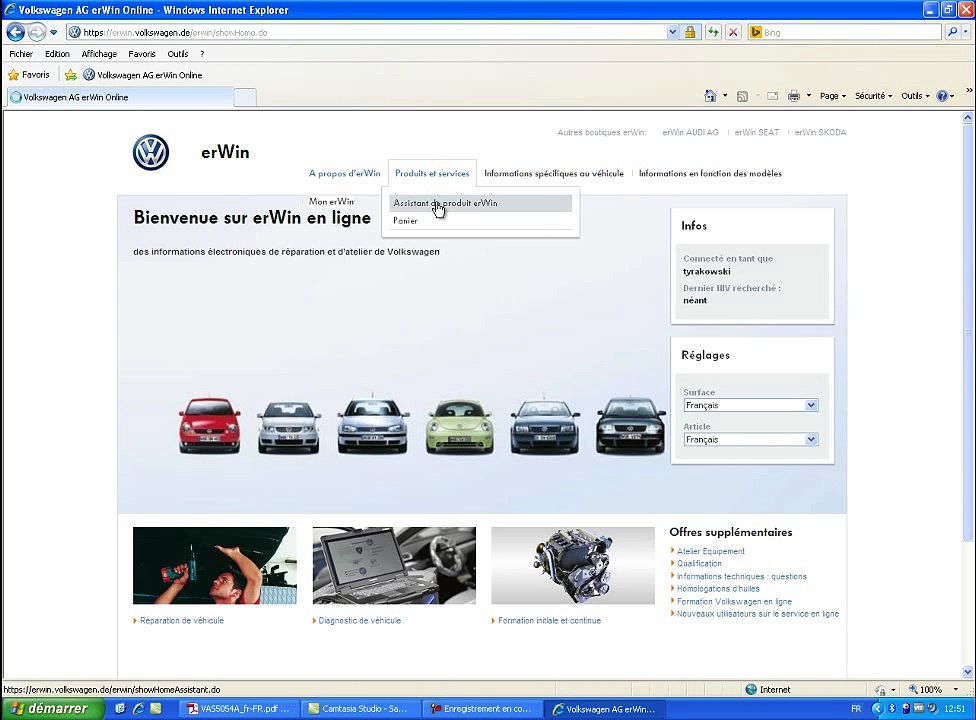
Task: Switch to Camtasia Studio taskbar window
Action: (359, 709)
